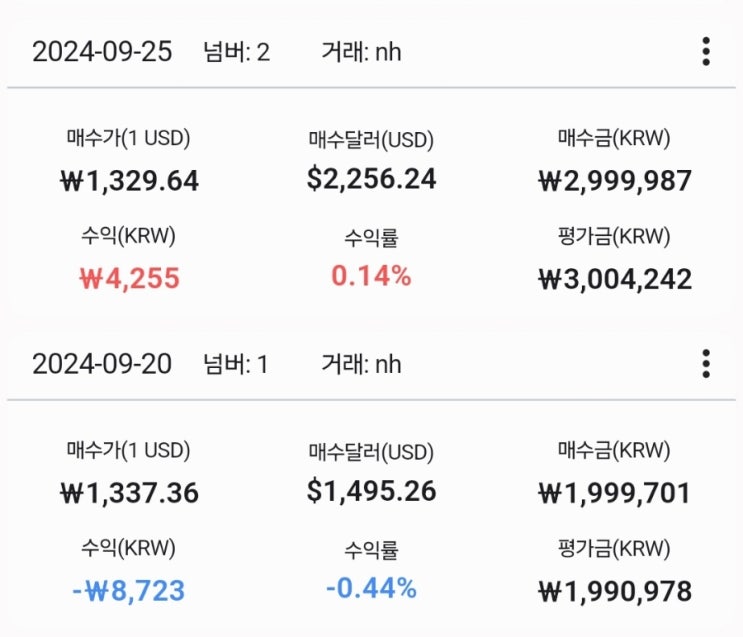This screenshot has width=743, height=637.
Task: Tap the '넘버: 2' label
Action: [x=236, y=52]
